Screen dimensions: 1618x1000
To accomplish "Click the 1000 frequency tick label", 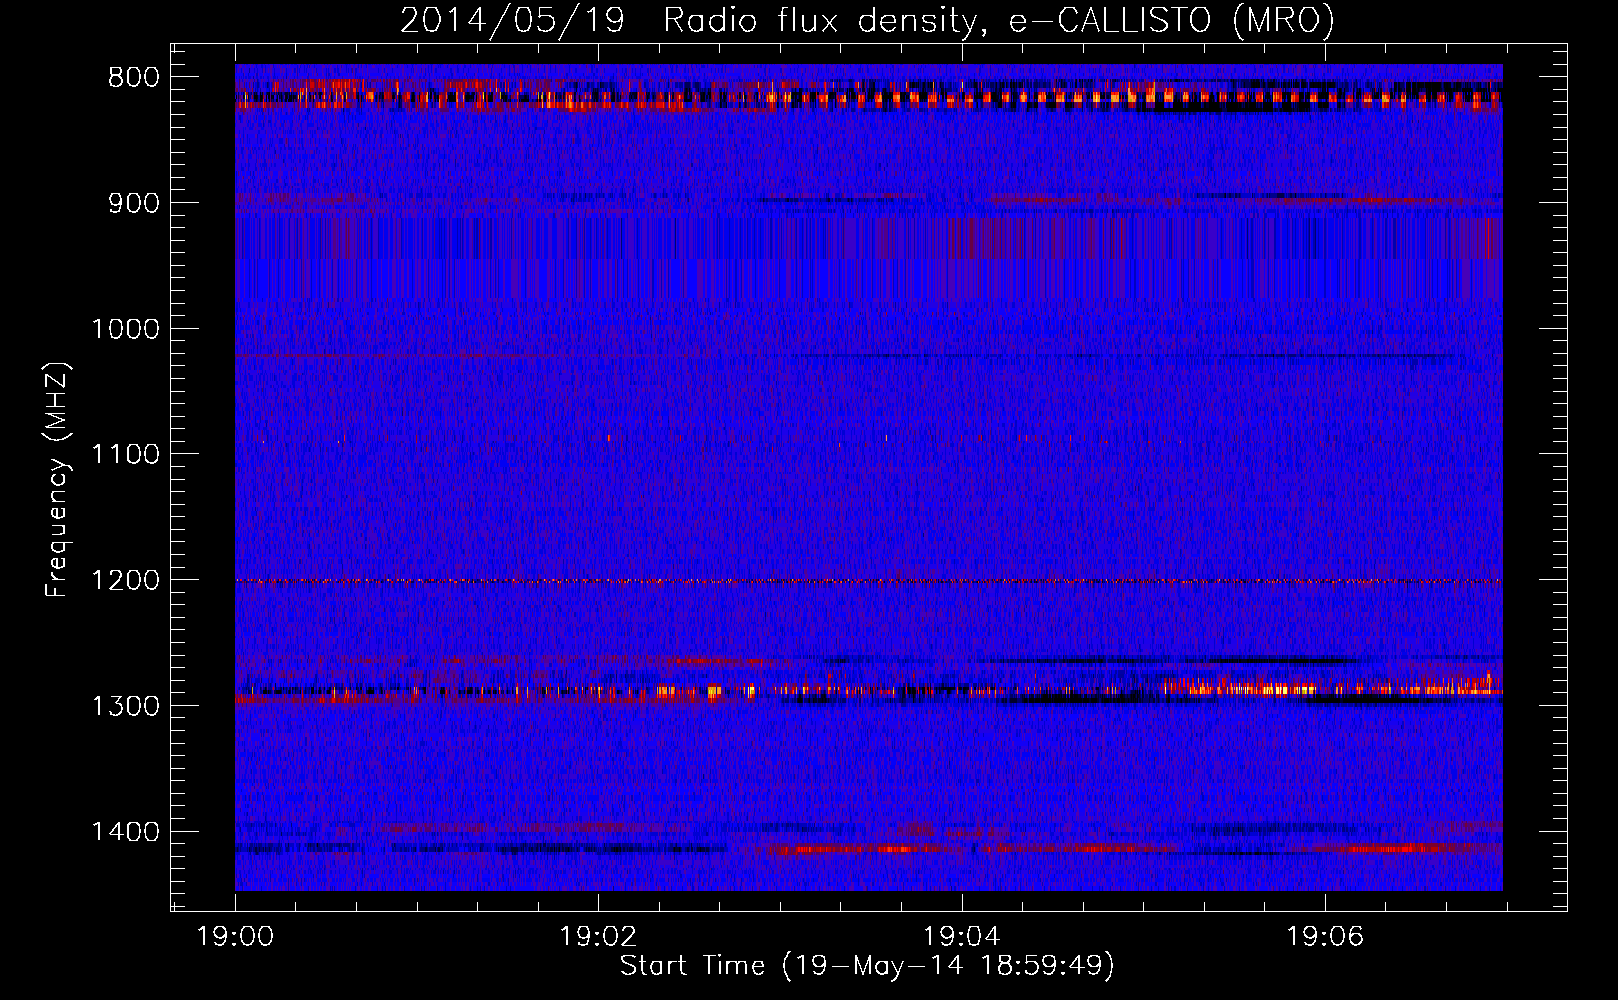I will tap(125, 329).
